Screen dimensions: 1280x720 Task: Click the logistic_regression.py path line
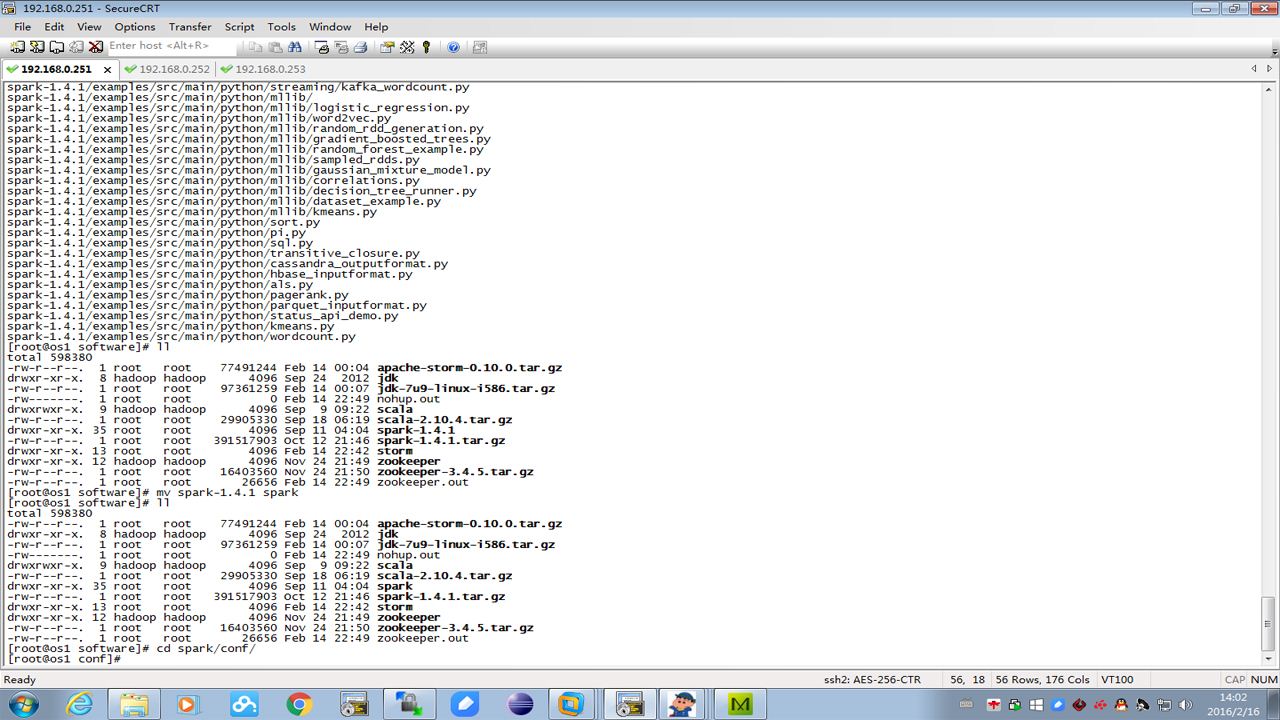(238, 108)
